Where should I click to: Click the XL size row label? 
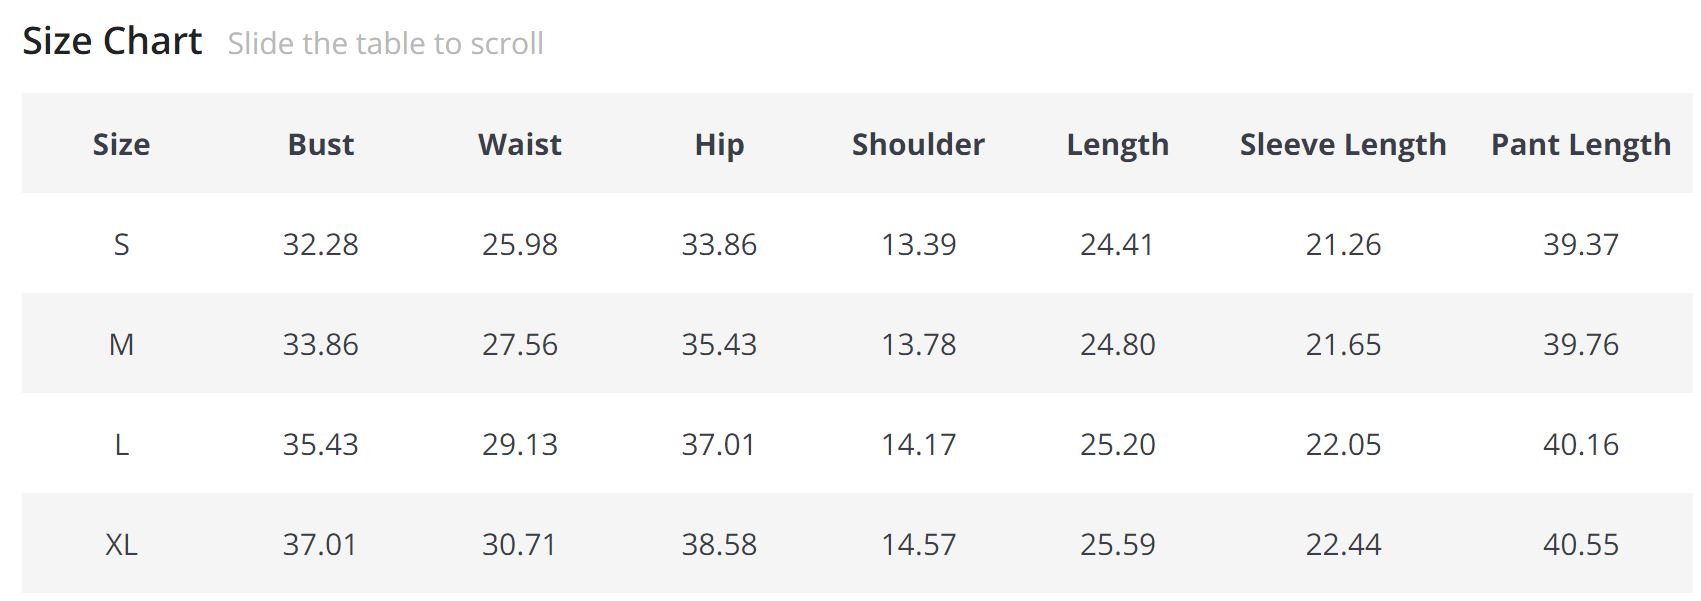point(121,544)
